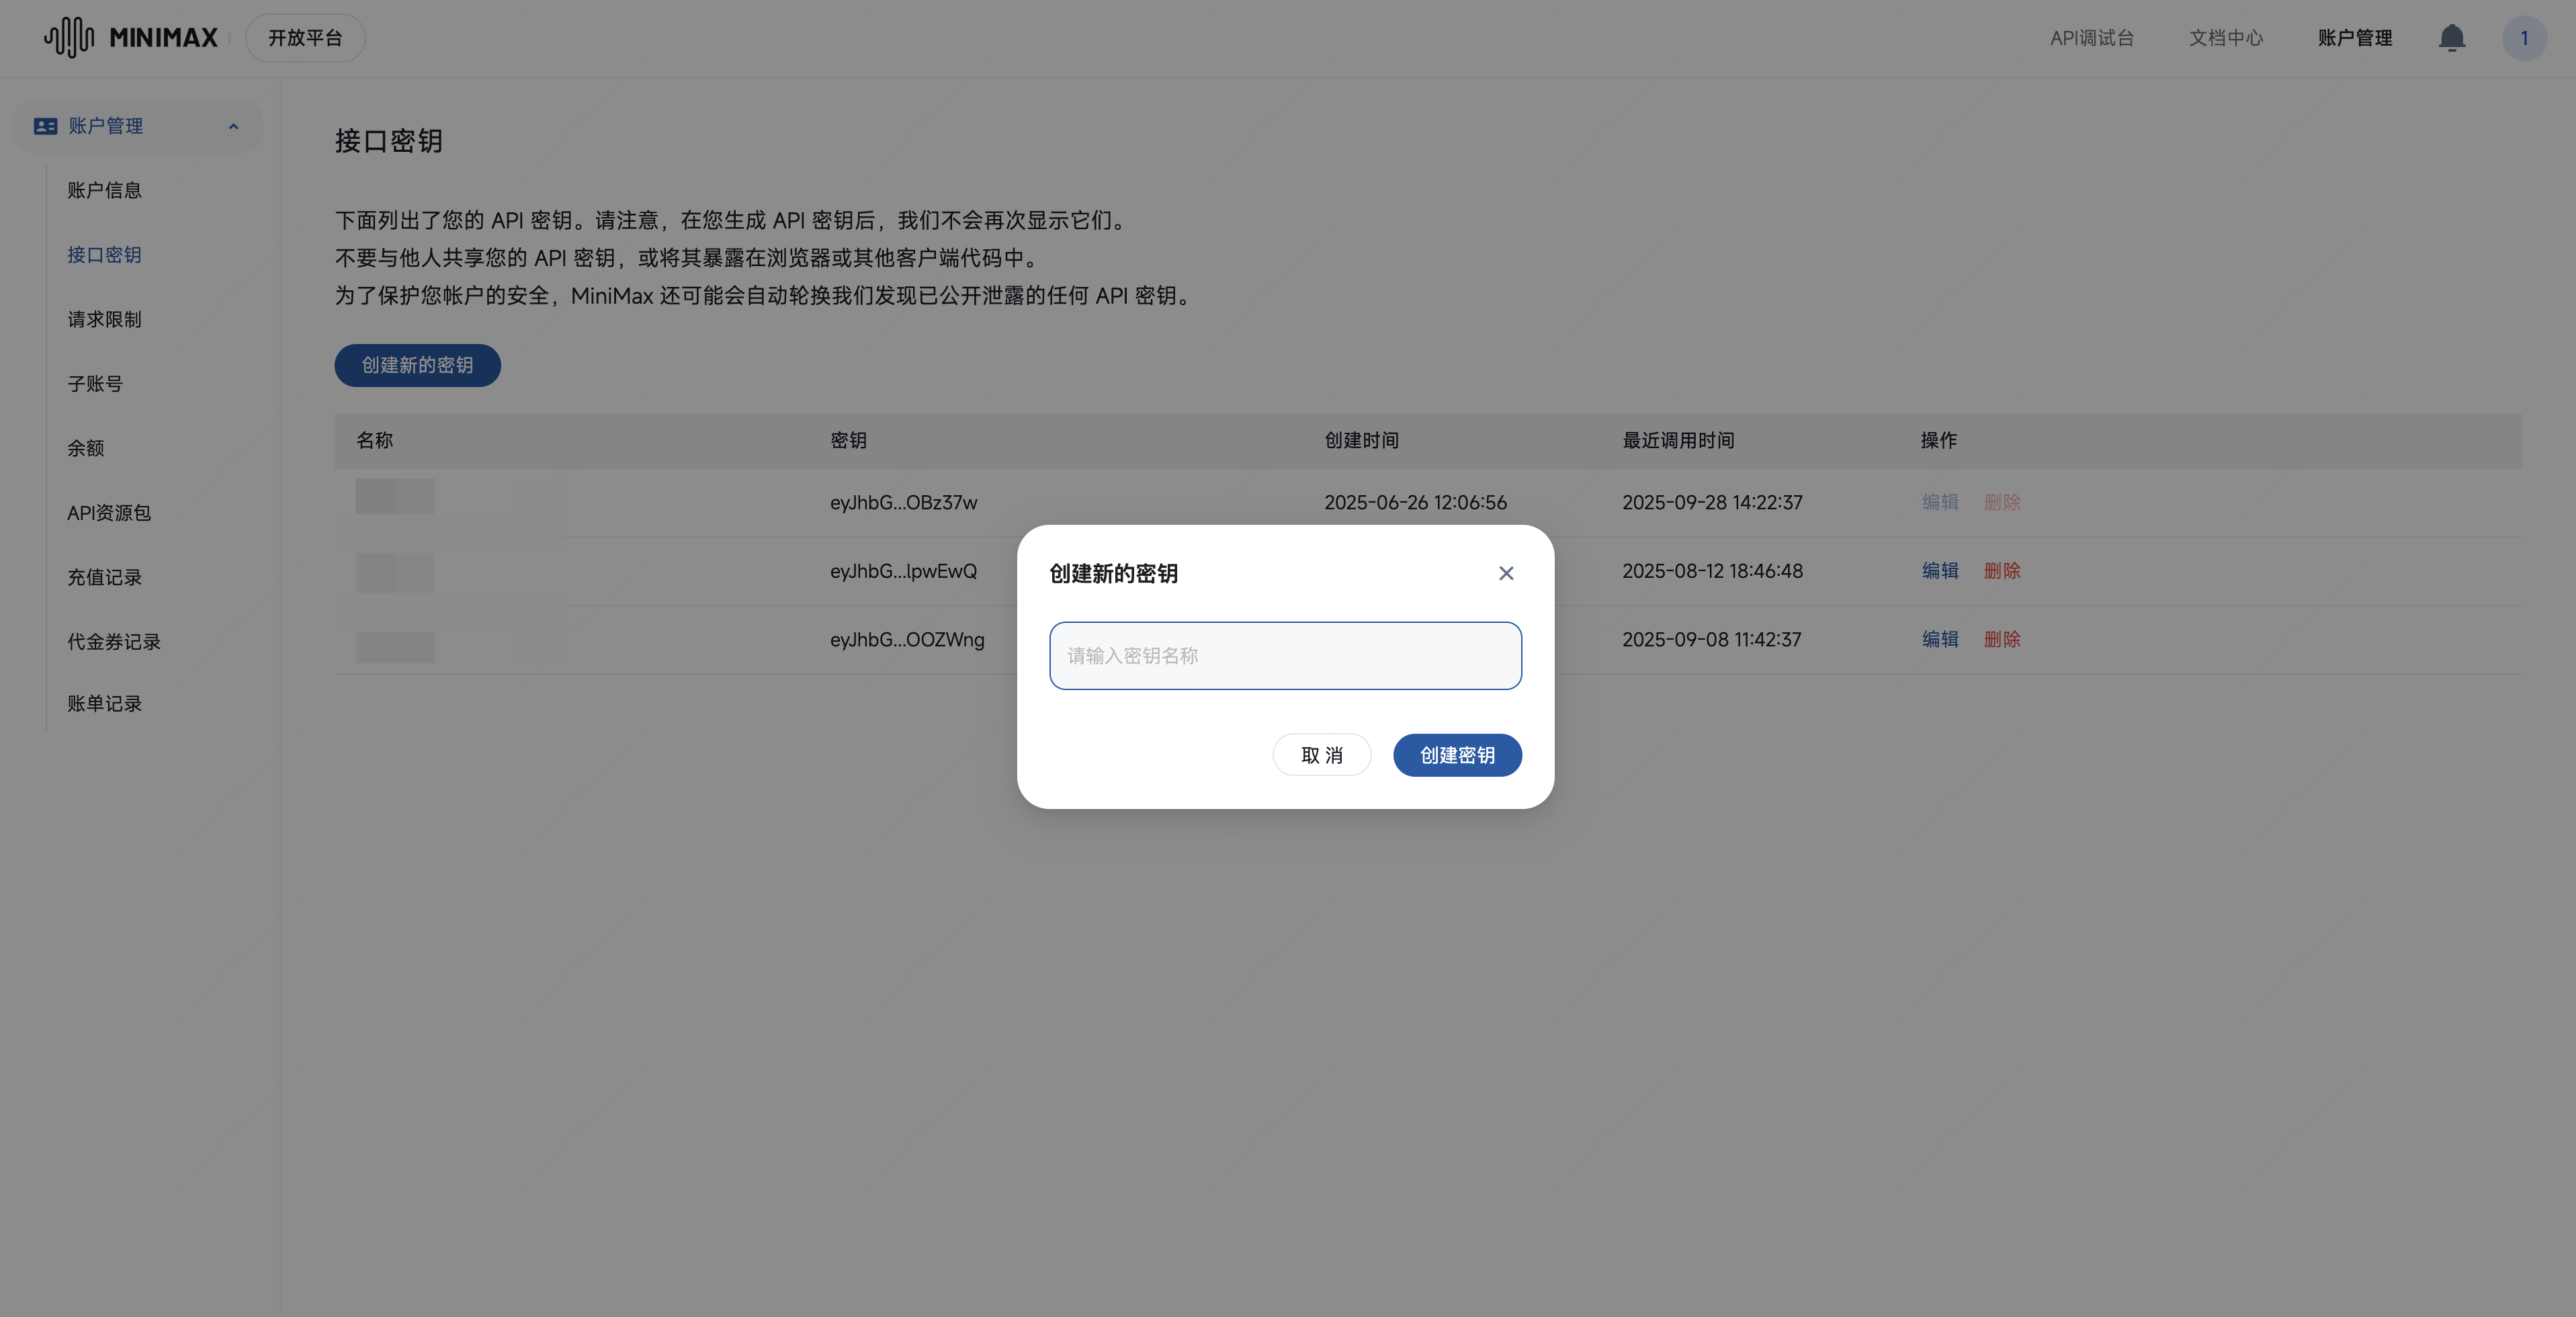Confirm with the 创建密钥 button

click(x=1457, y=755)
